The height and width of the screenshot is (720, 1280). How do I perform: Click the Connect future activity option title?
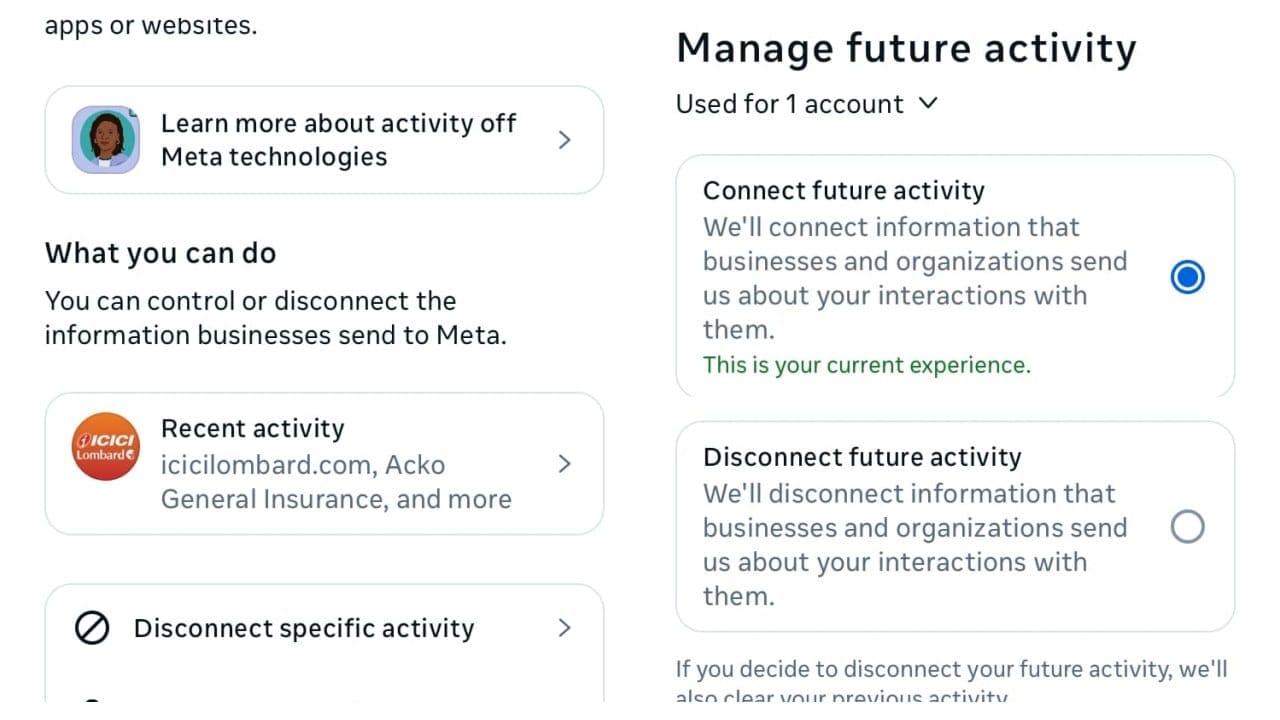(x=843, y=191)
